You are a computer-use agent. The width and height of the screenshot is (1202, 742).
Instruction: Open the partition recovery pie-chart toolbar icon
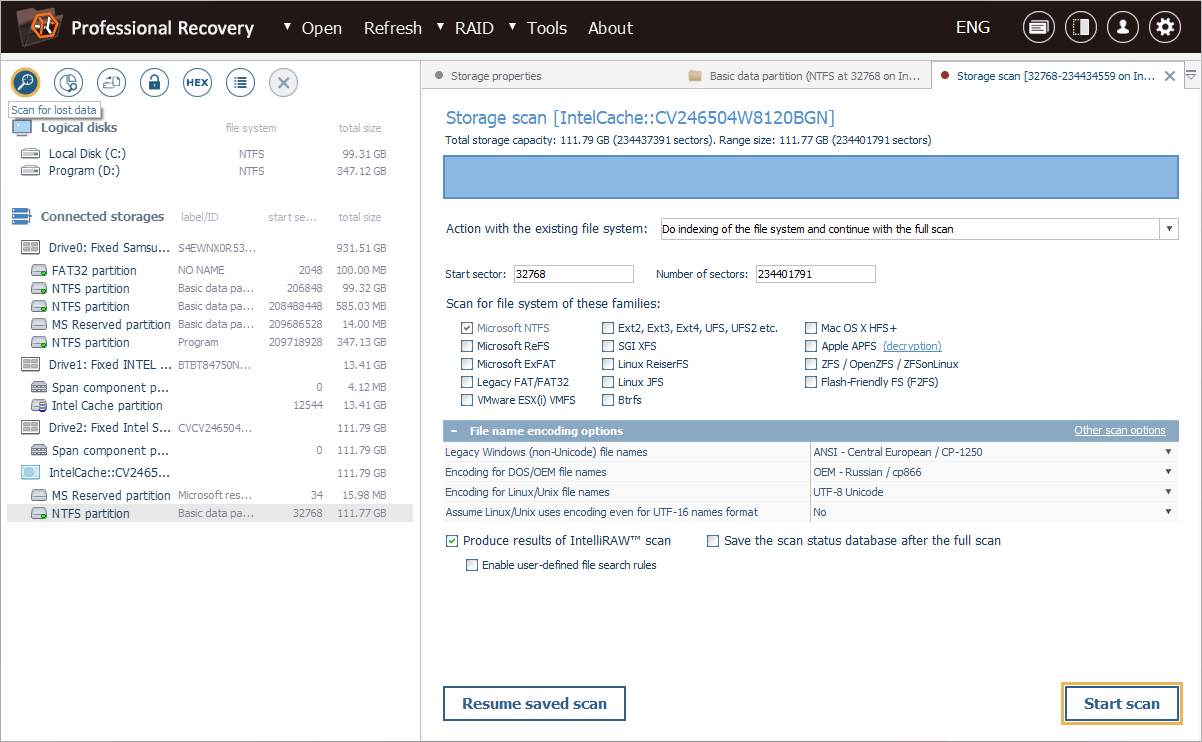68,82
